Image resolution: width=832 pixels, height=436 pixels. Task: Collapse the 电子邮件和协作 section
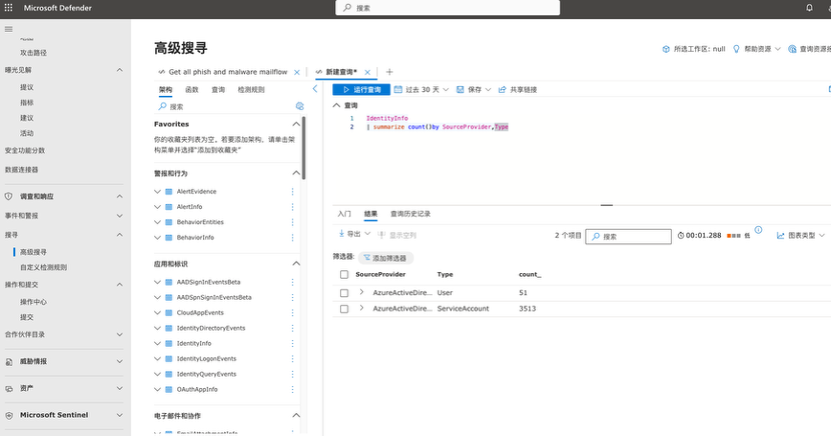[x=296, y=416]
